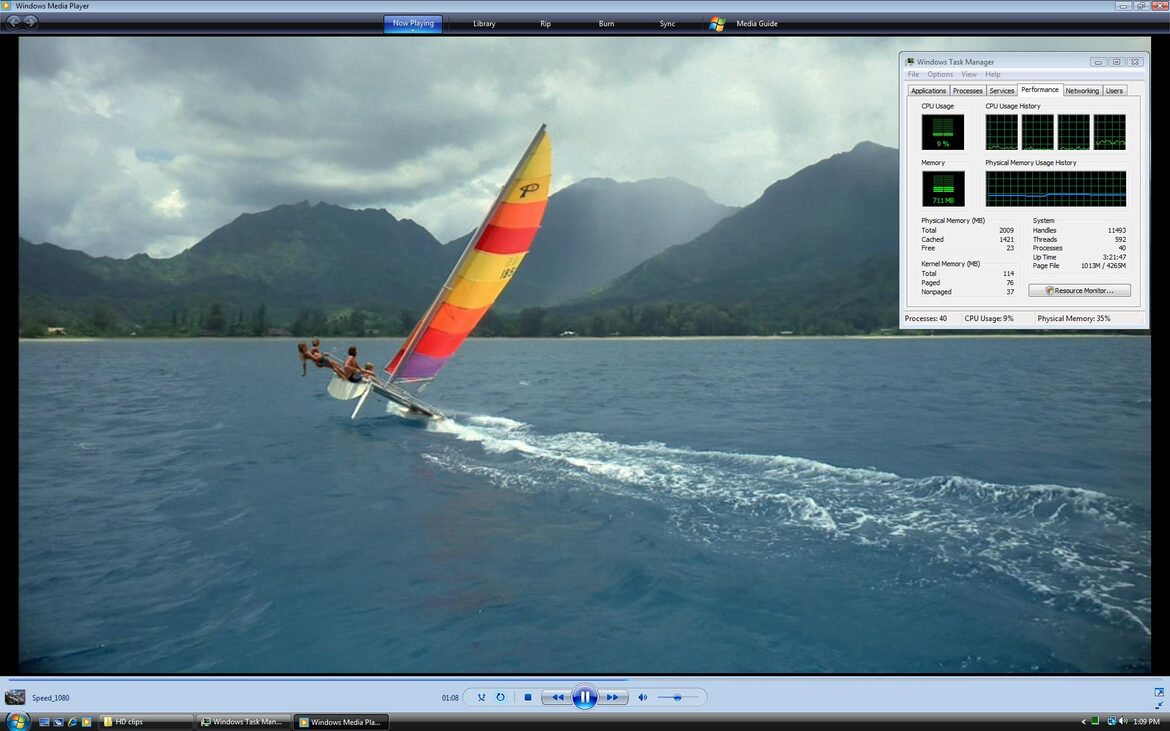The height and width of the screenshot is (731, 1170).
Task: Switch to Task Manager Applications tab
Action: [928, 91]
